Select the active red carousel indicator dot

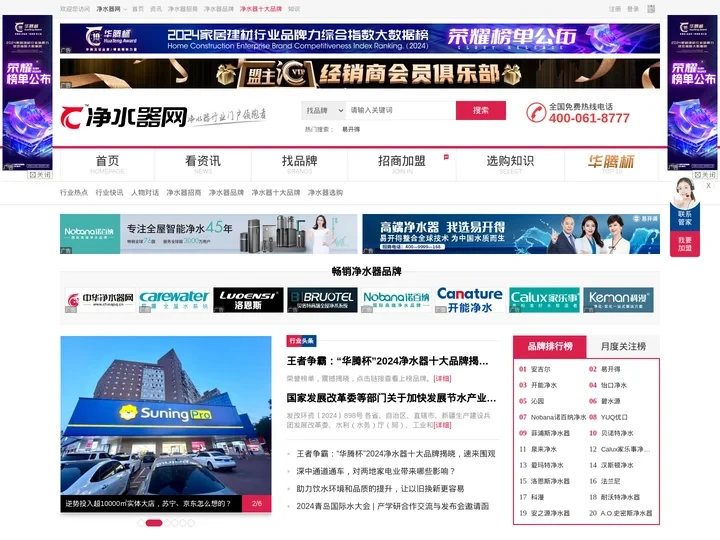(154, 523)
